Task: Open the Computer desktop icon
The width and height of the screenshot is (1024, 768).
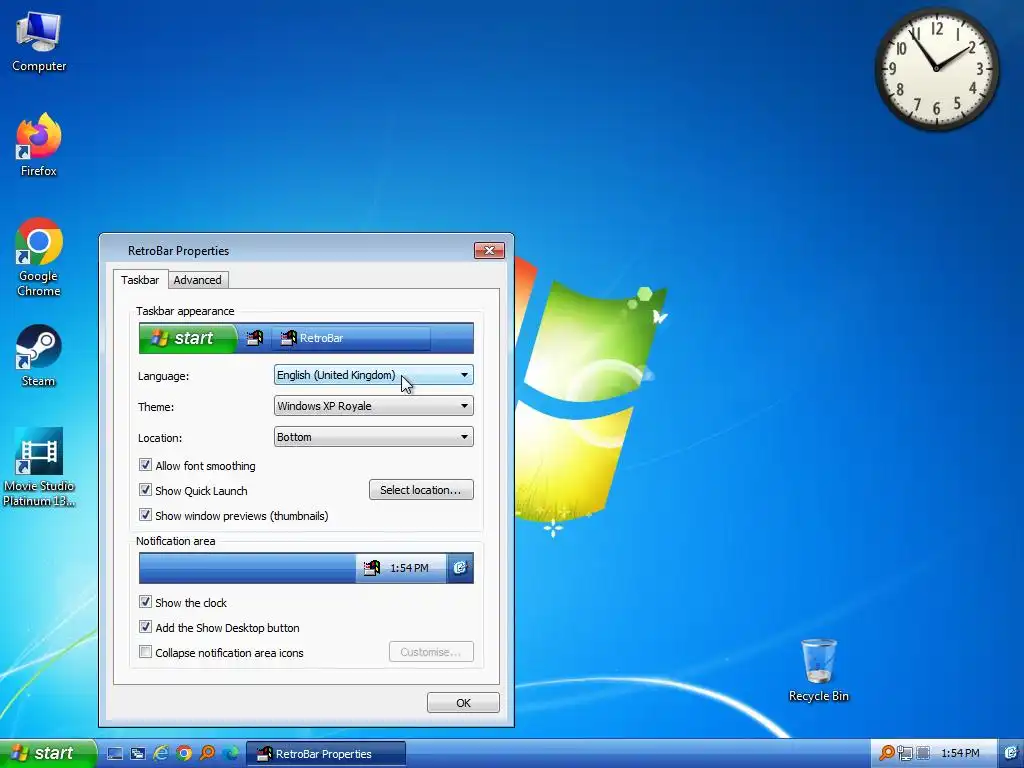Action: (x=39, y=42)
